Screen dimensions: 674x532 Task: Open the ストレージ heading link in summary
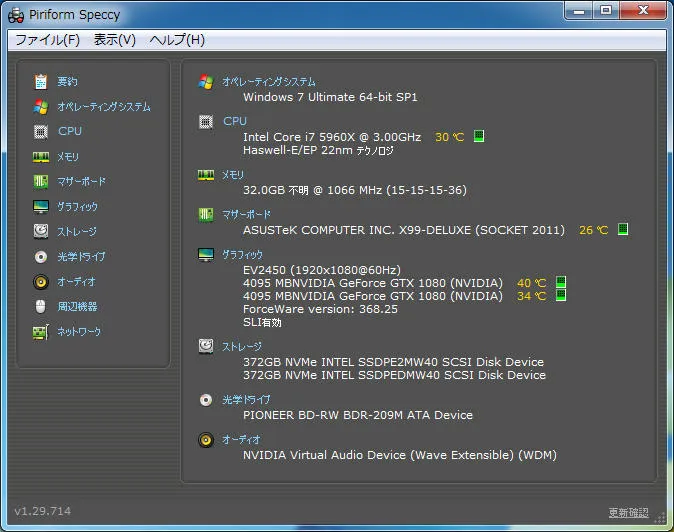click(x=242, y=346)
